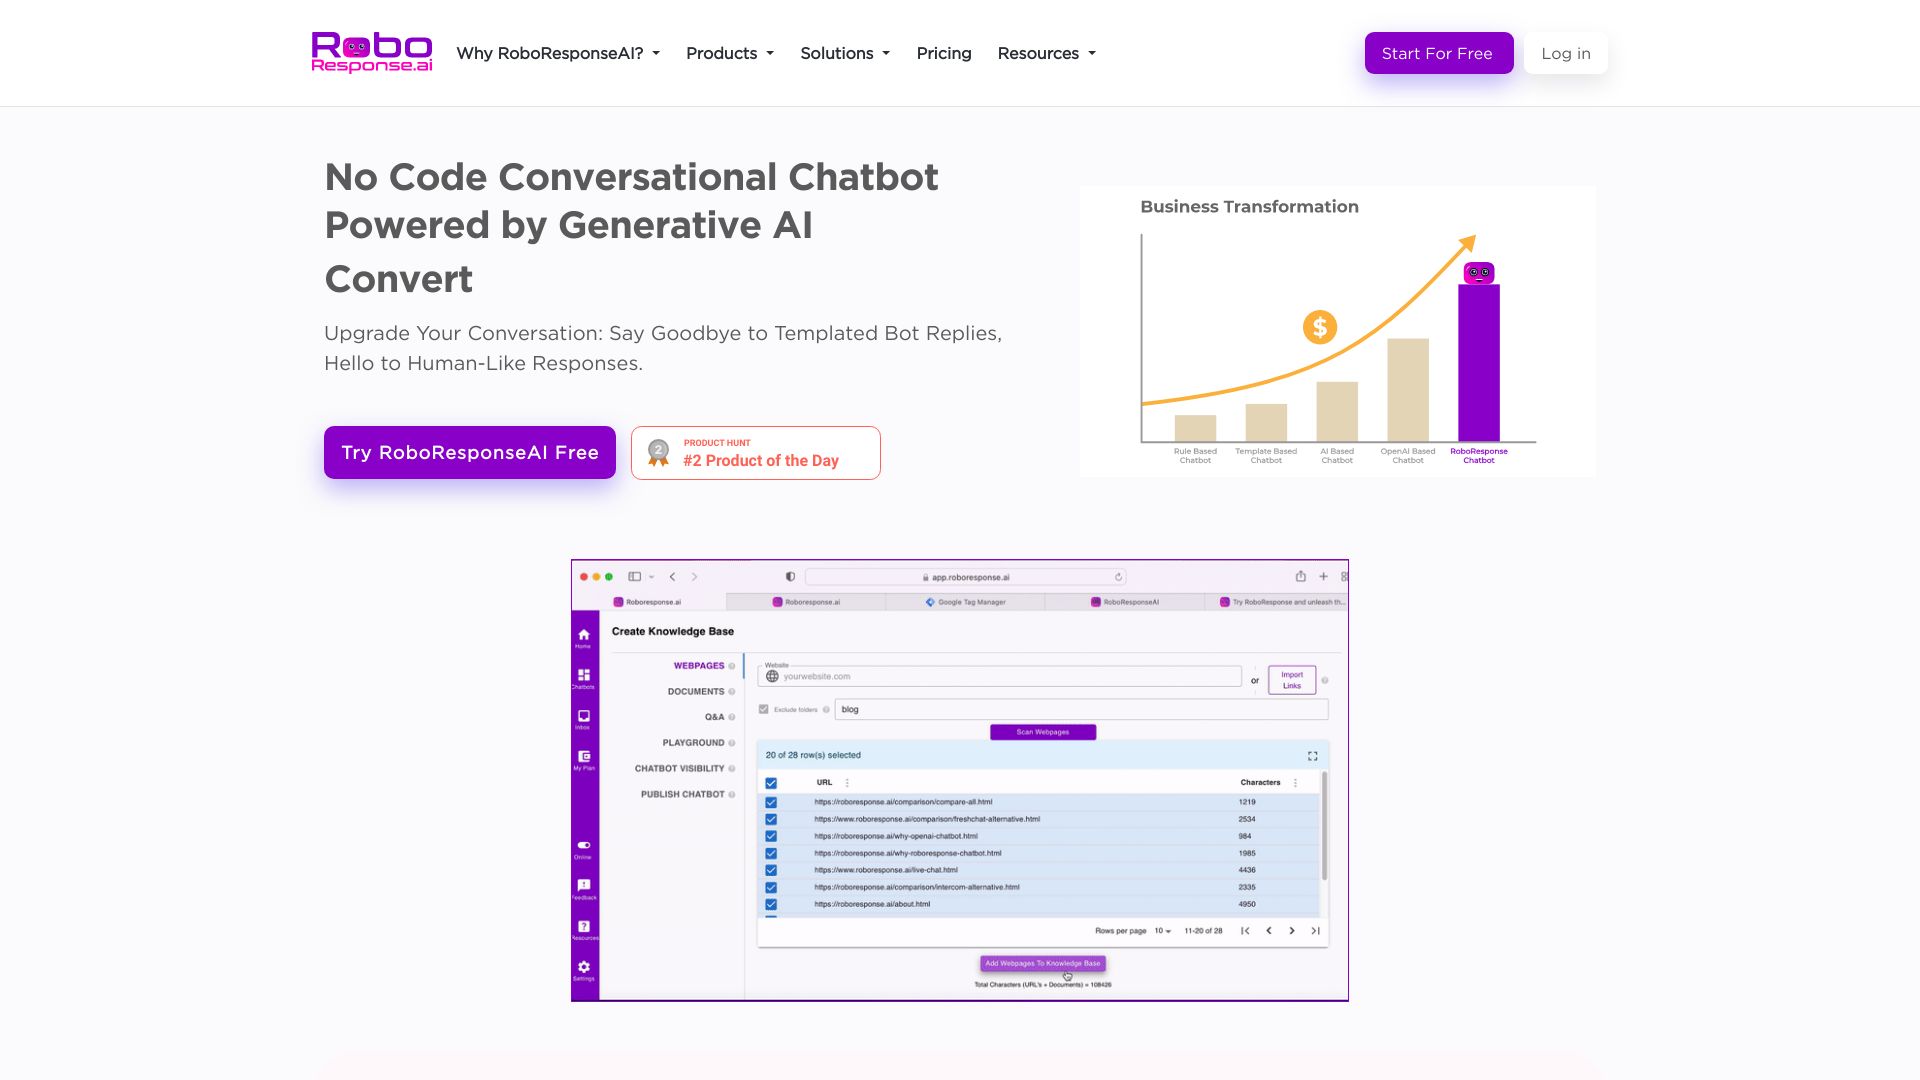Select the Rows per page stepper
The width and height of the screenshot is (1920, 1080).
pos(1159,932)
